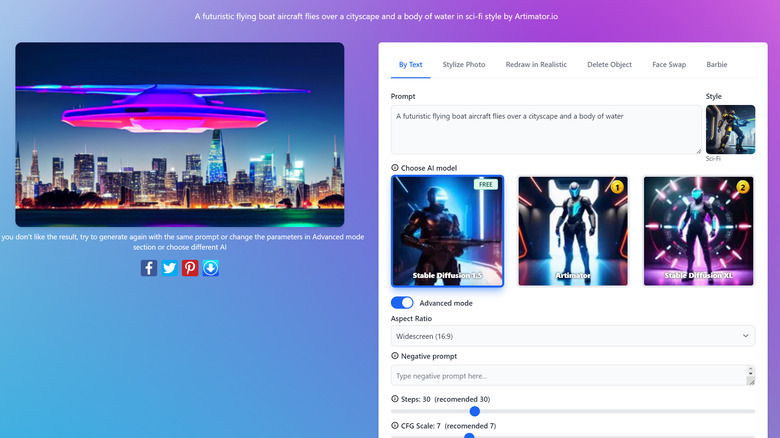The height and width of the screenshot is (438, 780).
Task: Click the image title text at the top
Action: [x=376, y=16]
